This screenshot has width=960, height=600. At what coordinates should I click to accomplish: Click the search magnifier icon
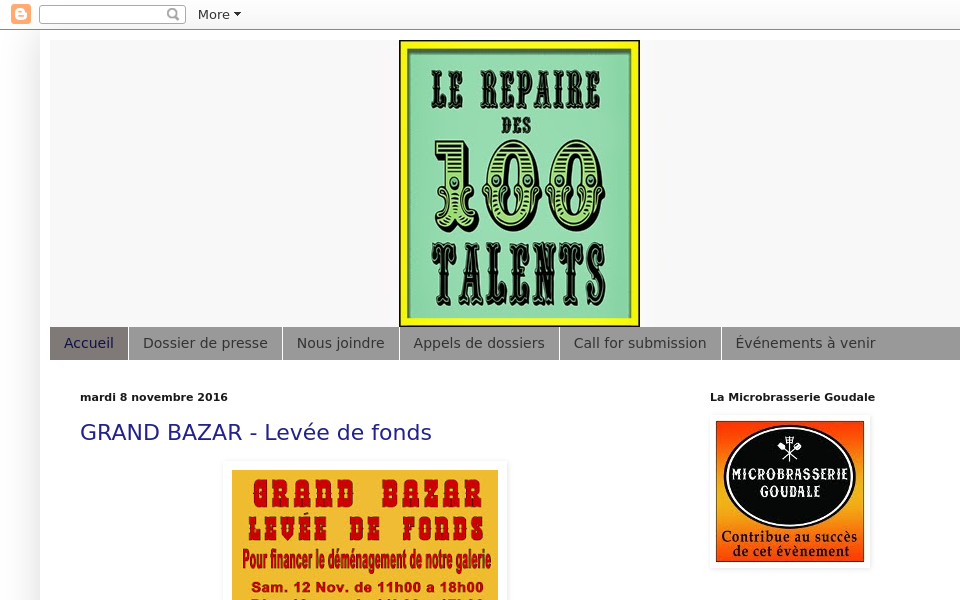coord(173,14)
